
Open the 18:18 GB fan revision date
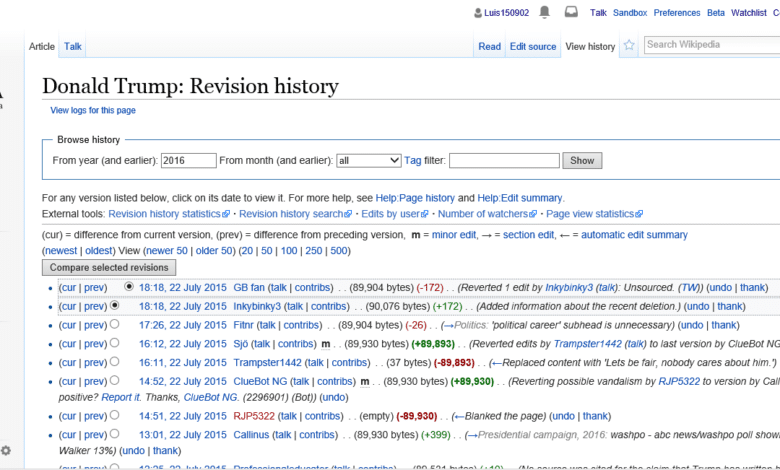pos(183,287)
